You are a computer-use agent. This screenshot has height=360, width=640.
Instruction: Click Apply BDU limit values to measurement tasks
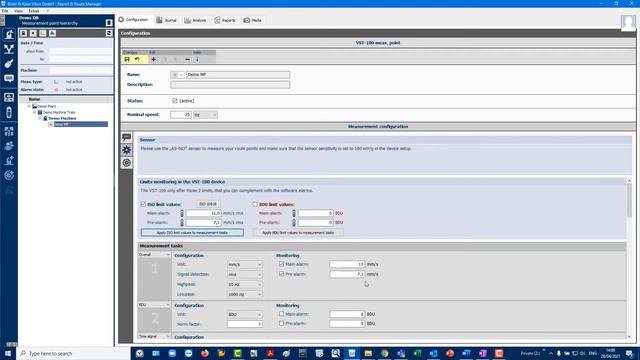(298, 233)
